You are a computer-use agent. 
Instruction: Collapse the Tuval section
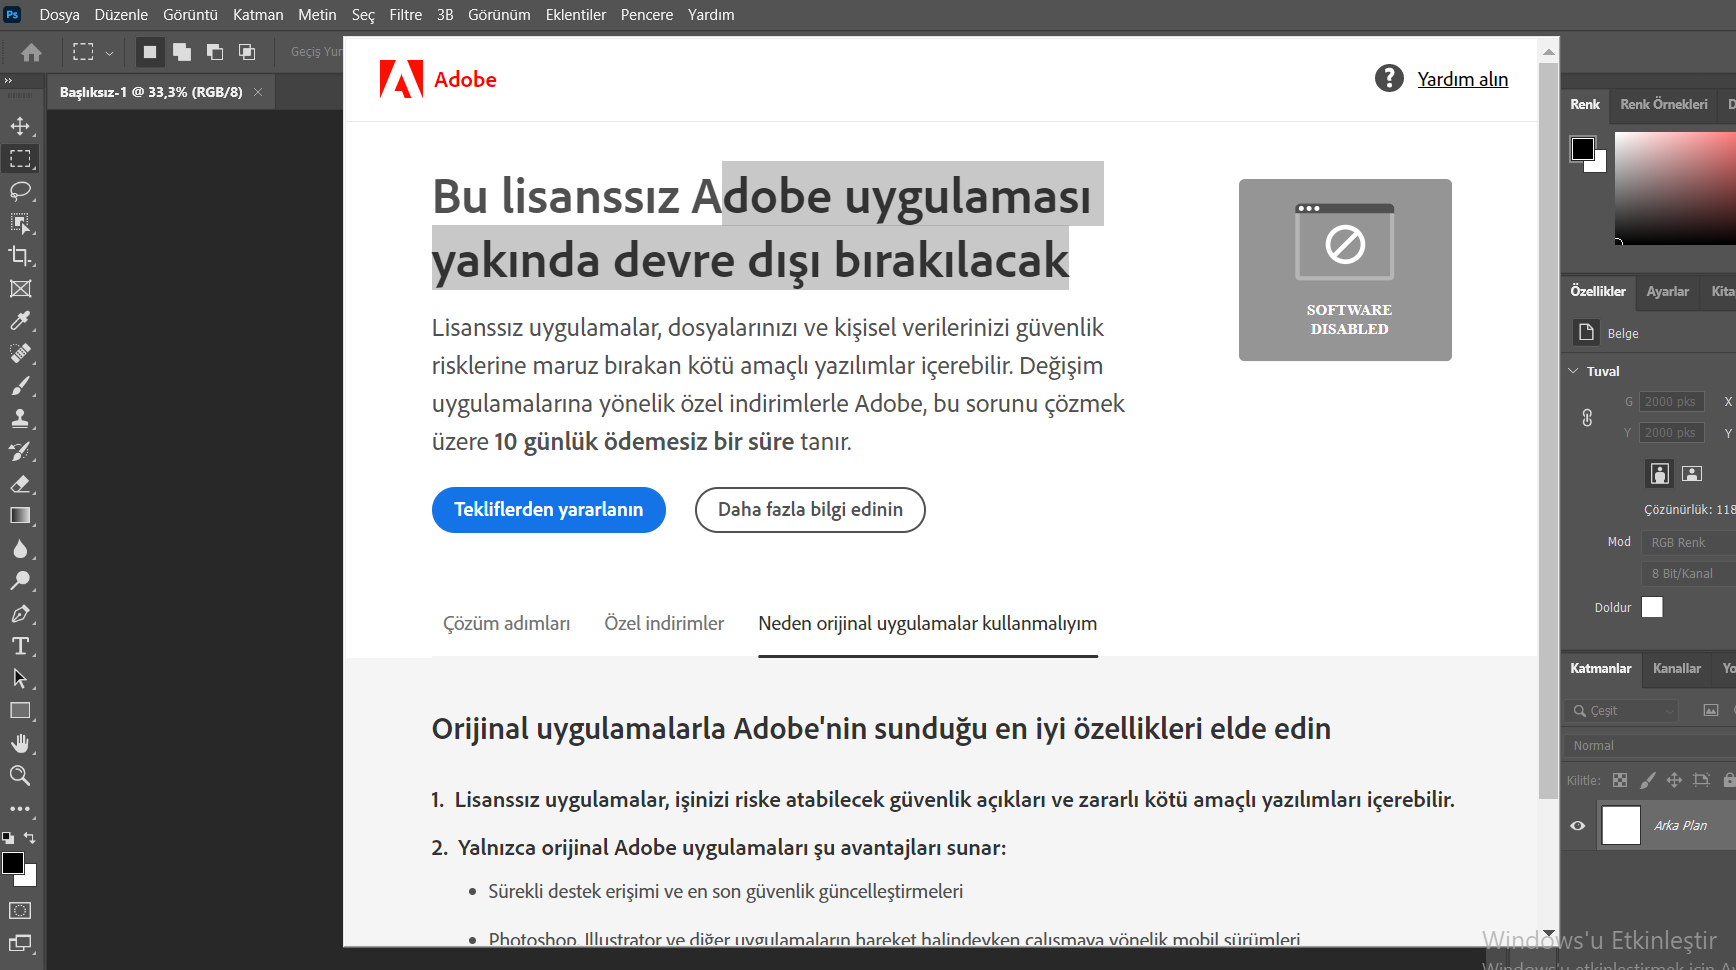pos(1574,371)
